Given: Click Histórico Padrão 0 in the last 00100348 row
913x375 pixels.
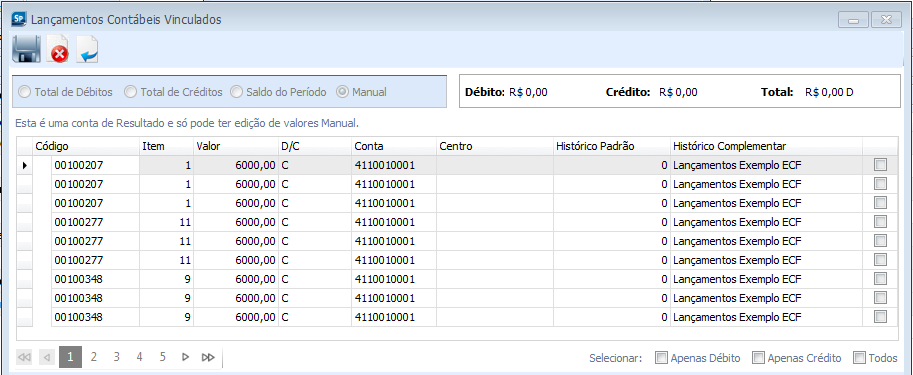Looking at the screenshot, I should coord(611,317).
